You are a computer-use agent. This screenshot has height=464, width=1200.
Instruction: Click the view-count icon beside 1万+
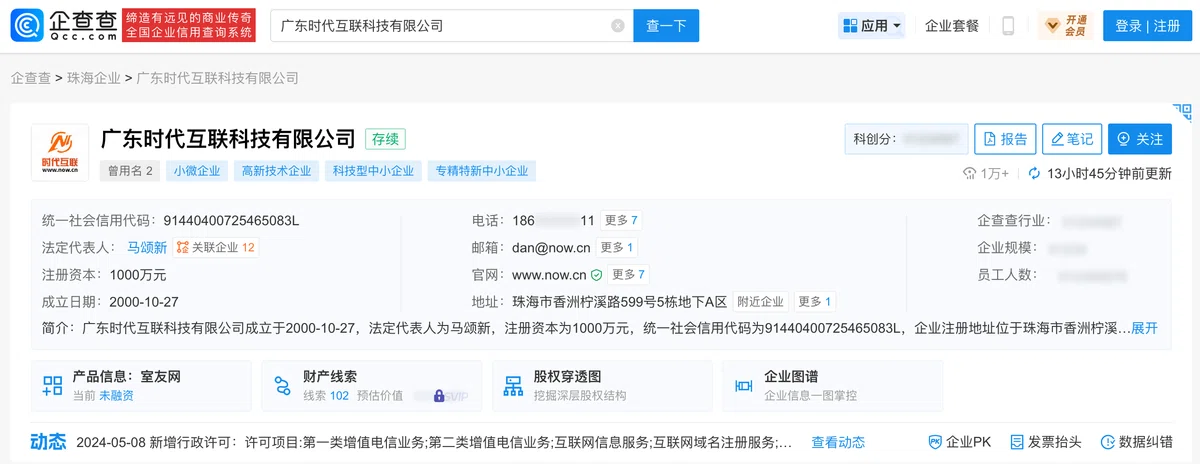(x=969, y=173)
